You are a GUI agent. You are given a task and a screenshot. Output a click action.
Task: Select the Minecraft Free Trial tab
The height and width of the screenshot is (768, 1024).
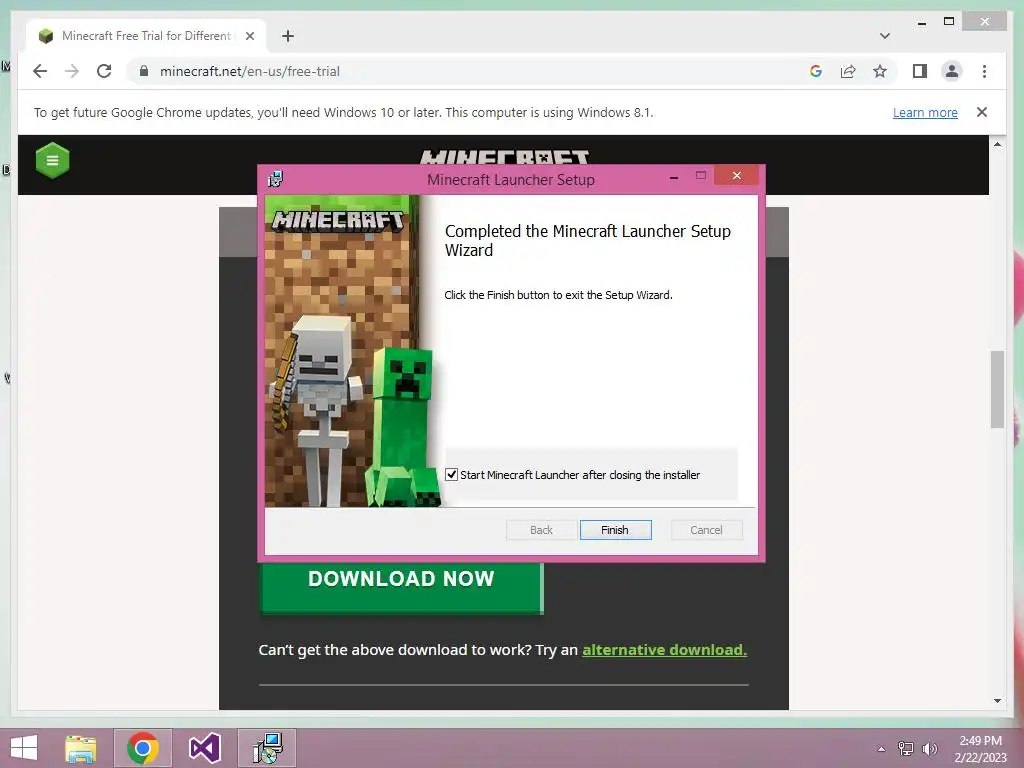[x=146, y=36]
